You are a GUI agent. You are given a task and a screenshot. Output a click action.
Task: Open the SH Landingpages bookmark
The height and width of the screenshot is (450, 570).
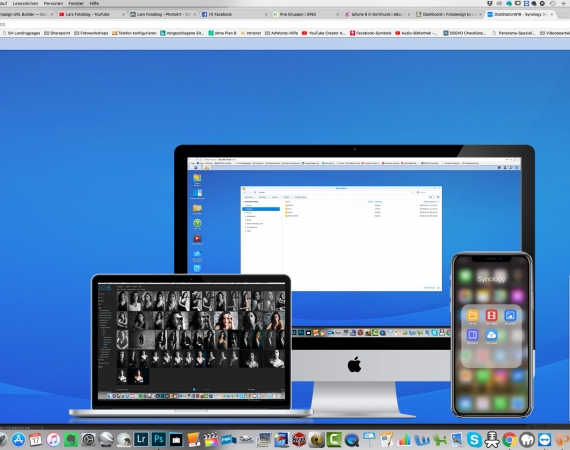[21, 33]
